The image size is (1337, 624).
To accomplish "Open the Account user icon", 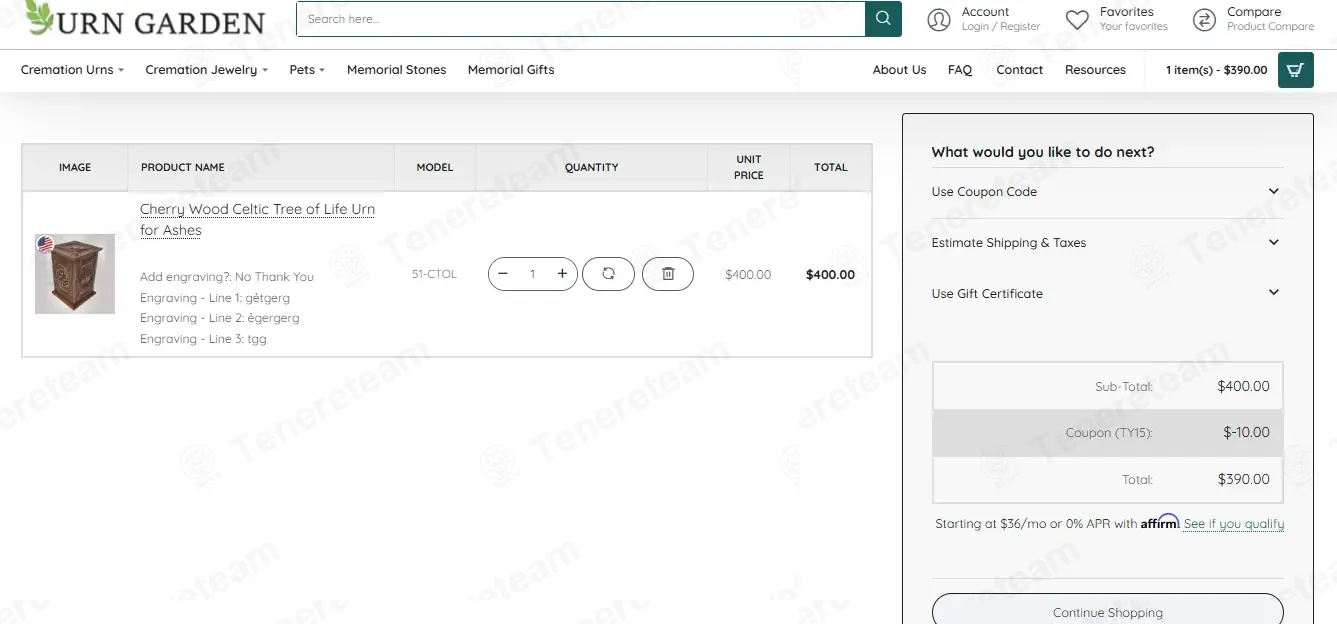I will 939,20.
